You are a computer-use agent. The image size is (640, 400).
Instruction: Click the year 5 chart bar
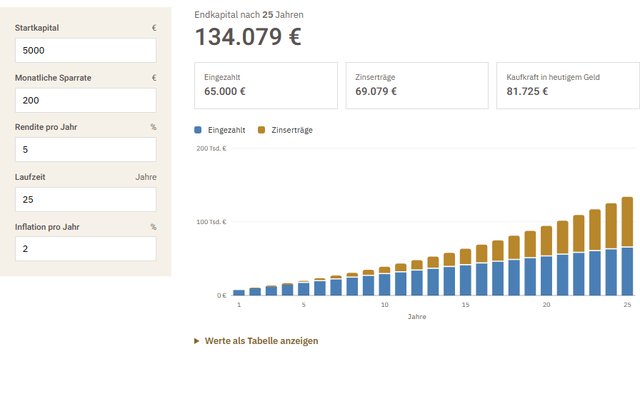coord(304,288)
